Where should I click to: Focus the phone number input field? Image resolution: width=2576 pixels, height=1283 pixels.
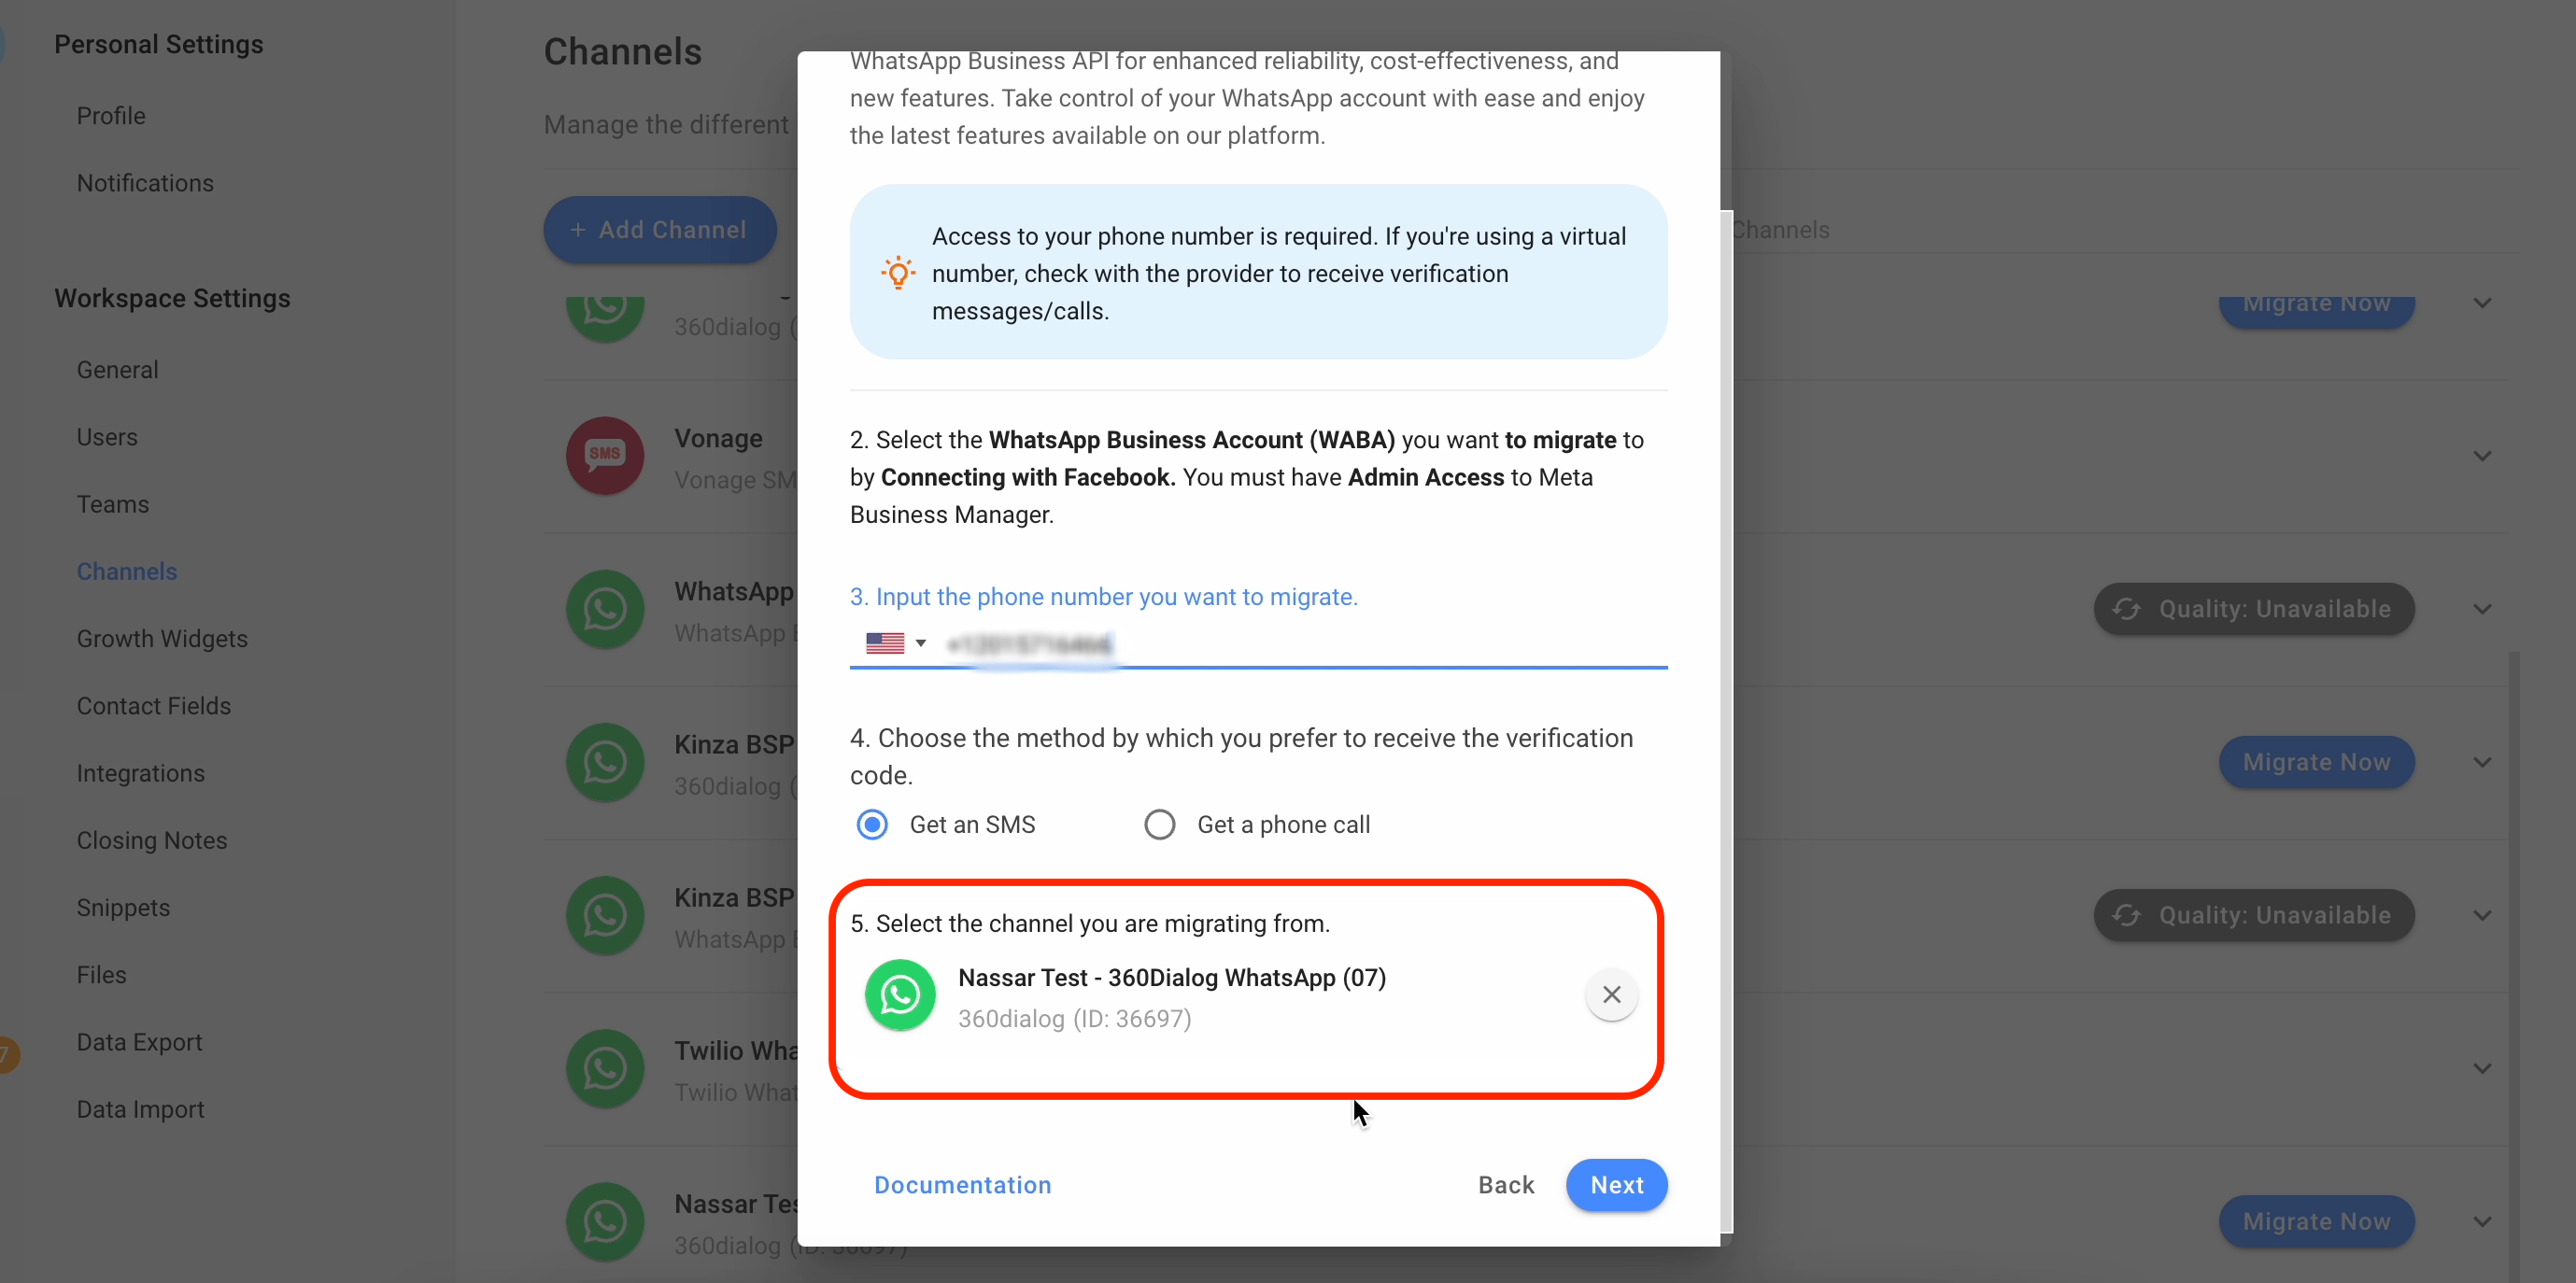point(1300,643)
